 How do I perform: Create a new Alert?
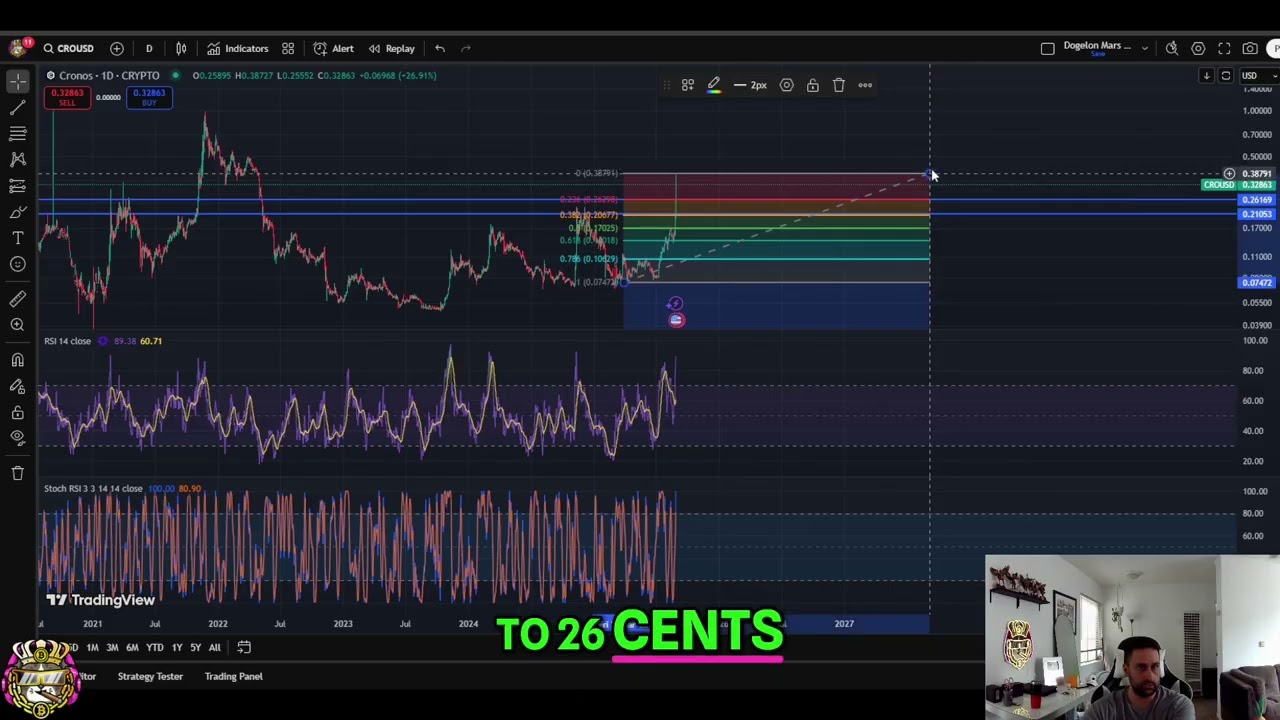click(x=333, y=48)
